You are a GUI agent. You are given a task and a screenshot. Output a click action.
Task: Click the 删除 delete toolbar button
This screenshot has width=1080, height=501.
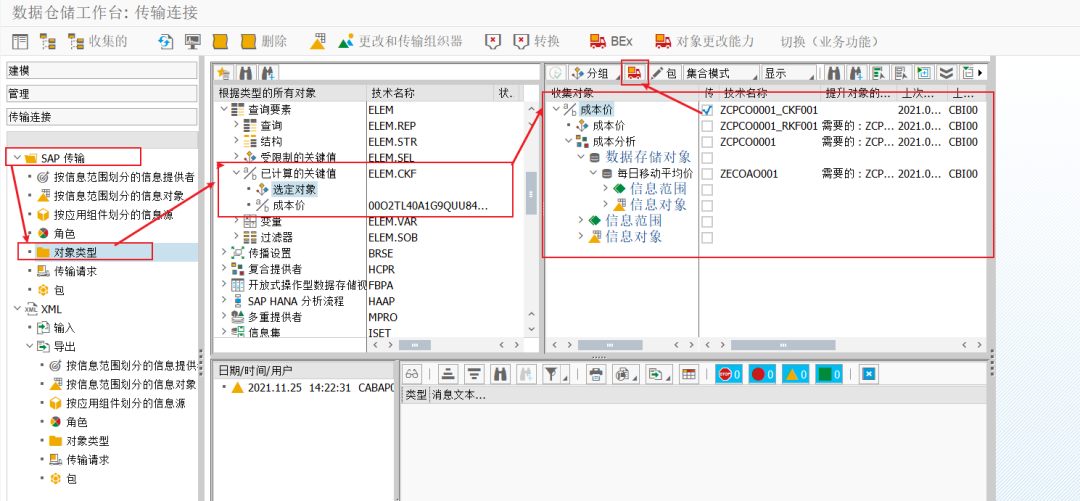264,41
